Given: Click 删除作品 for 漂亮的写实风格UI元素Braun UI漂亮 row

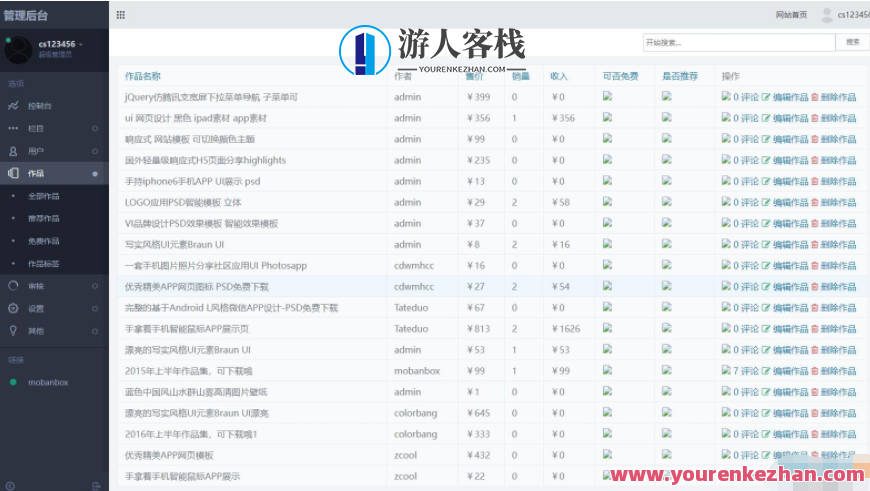Looking at the screenshot, I should (838, 413).
